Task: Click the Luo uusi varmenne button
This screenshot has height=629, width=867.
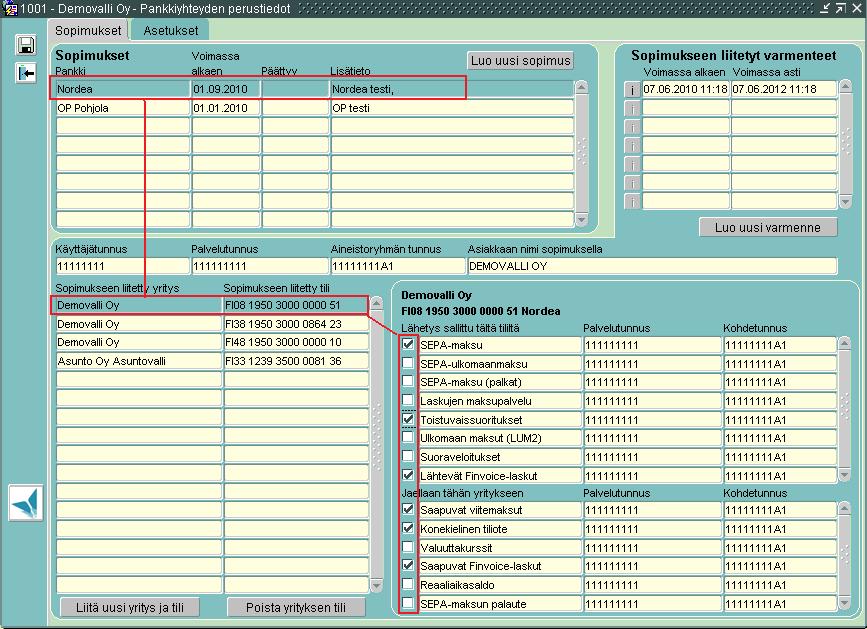Action: [x=767, y=227]
